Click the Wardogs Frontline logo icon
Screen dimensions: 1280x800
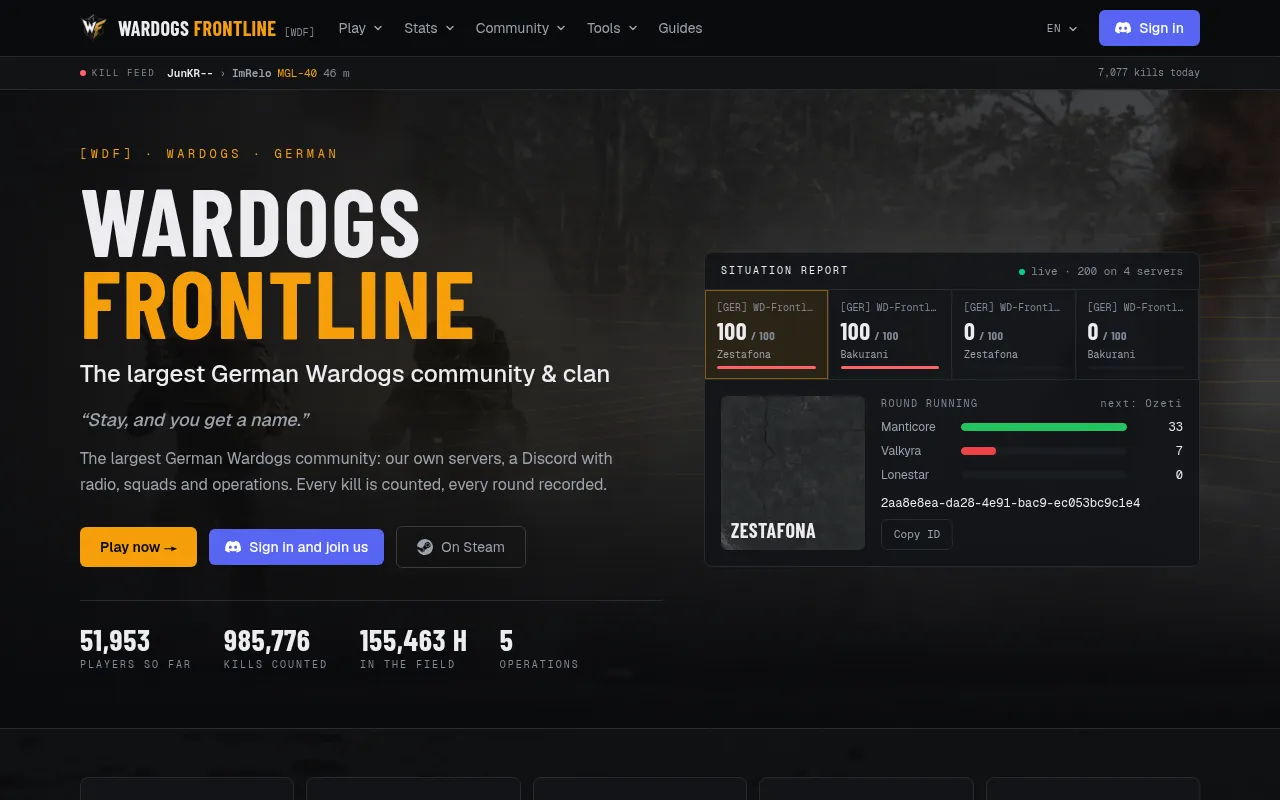click(94, 28)
